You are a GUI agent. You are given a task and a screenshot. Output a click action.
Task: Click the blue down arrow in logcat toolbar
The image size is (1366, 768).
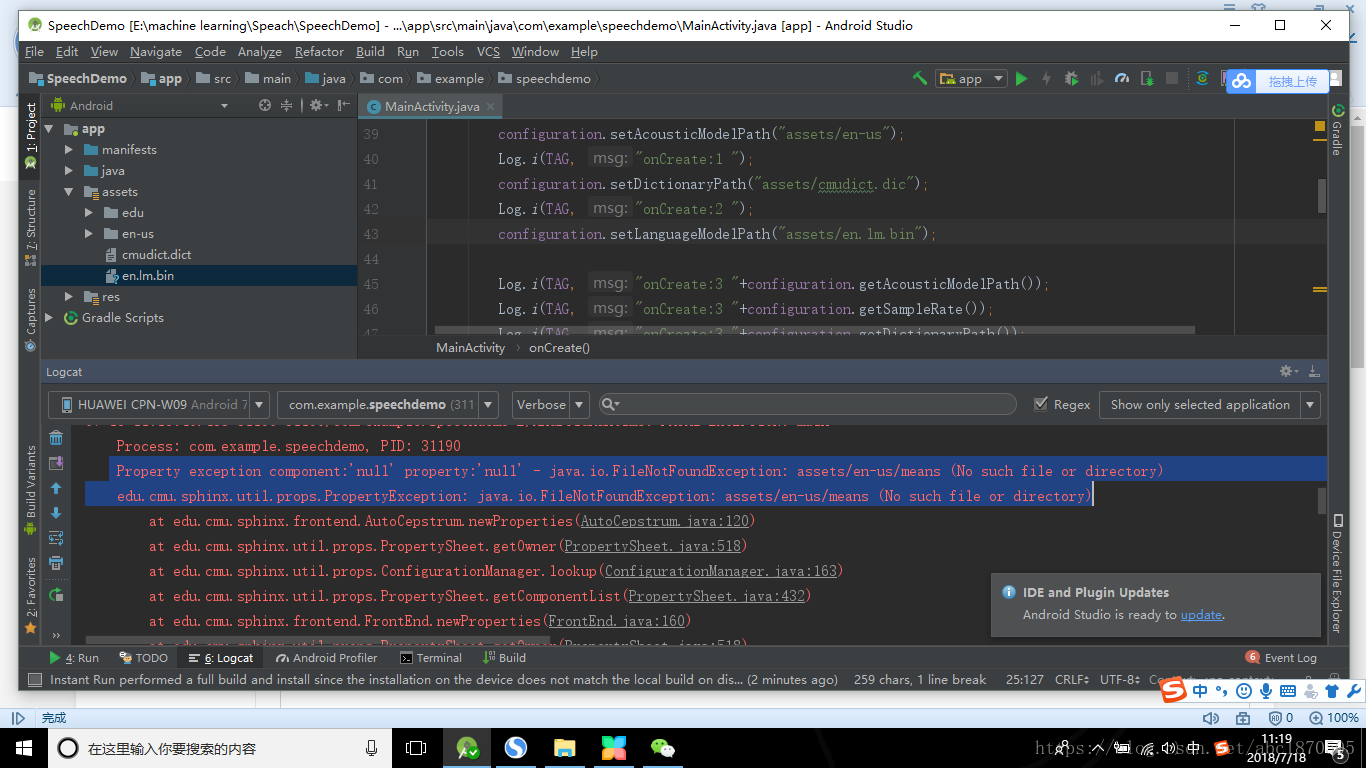pos(56,513)
